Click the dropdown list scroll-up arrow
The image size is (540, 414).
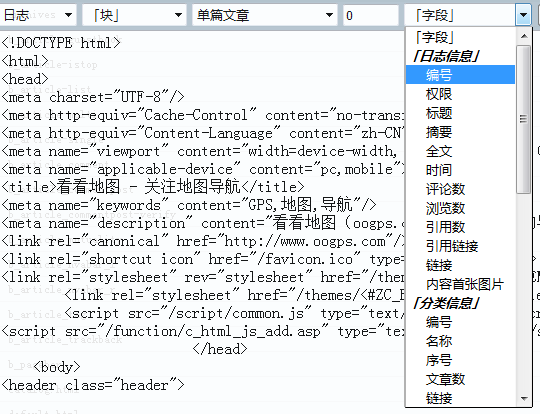point(524,36)
